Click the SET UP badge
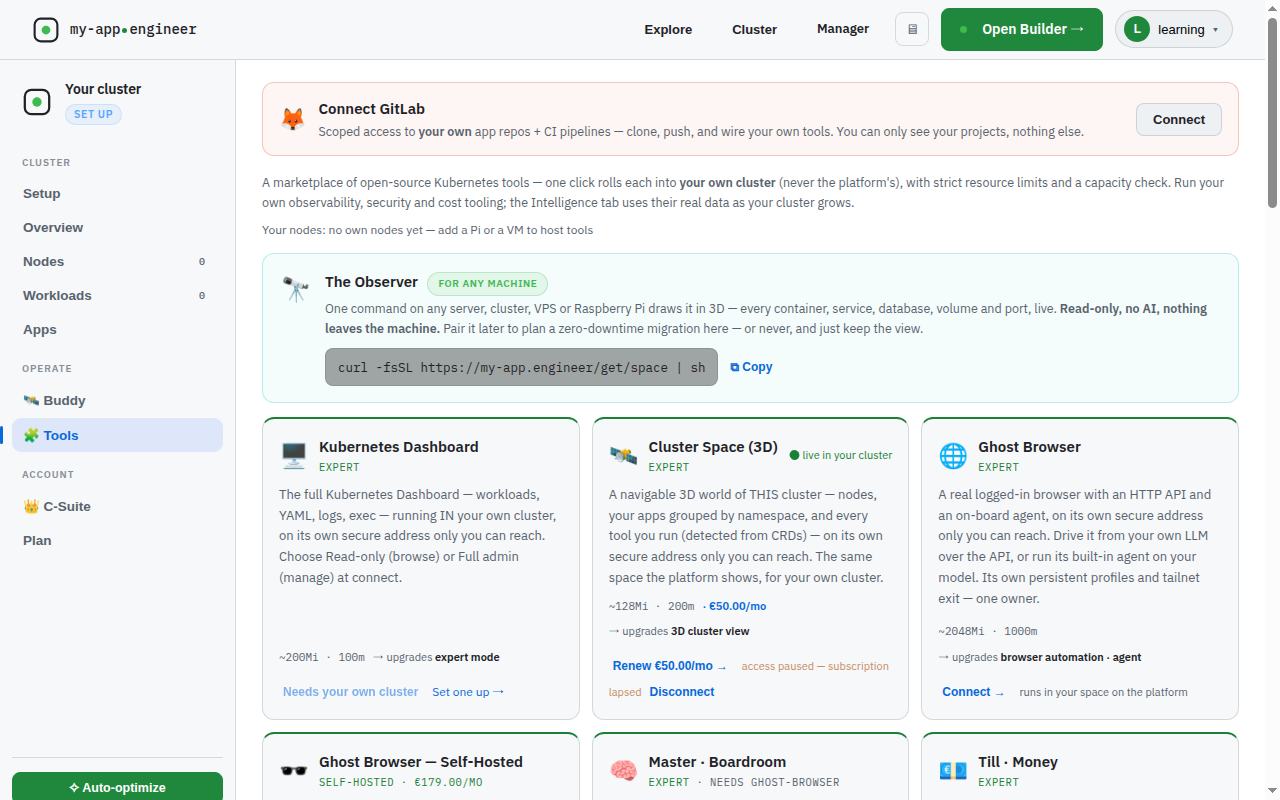This screenshot has height=800, width=1280. pyautogui.click(x=93, y=114)
